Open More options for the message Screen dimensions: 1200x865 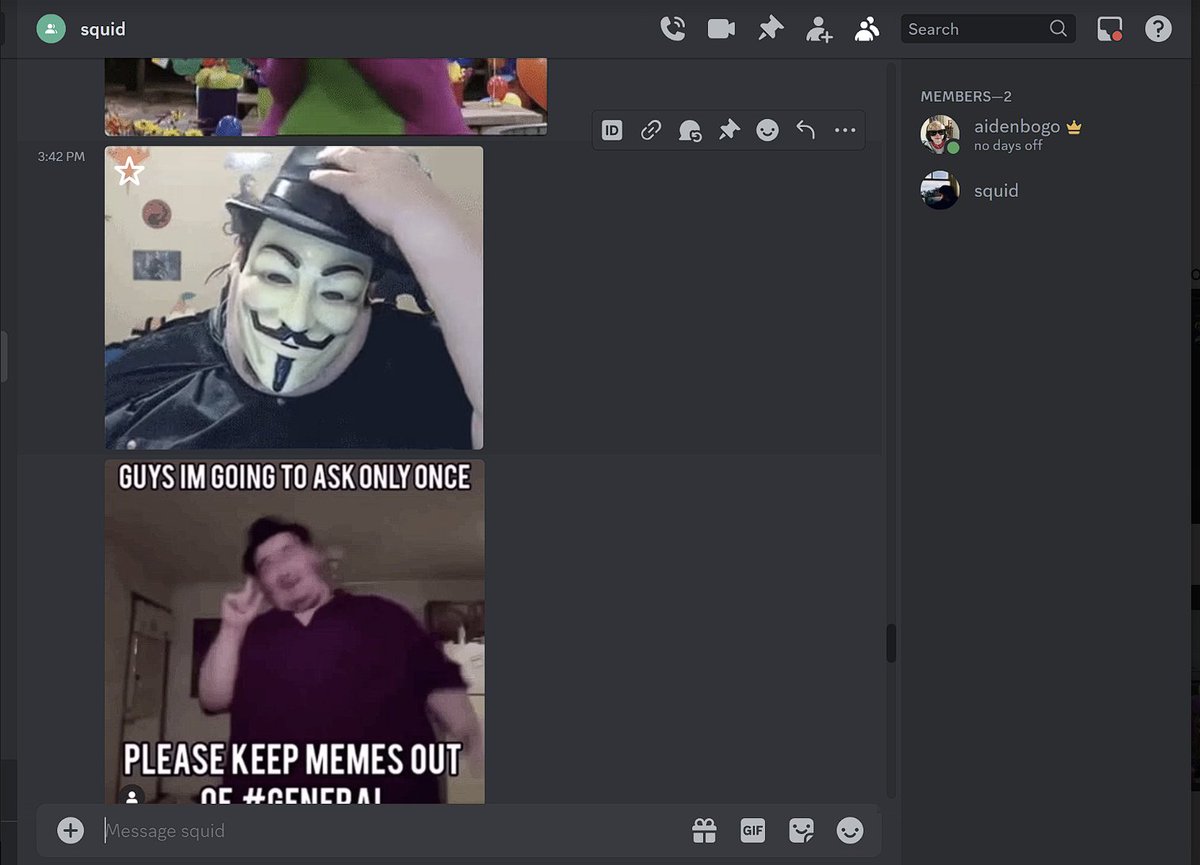(x=845, y=130)
